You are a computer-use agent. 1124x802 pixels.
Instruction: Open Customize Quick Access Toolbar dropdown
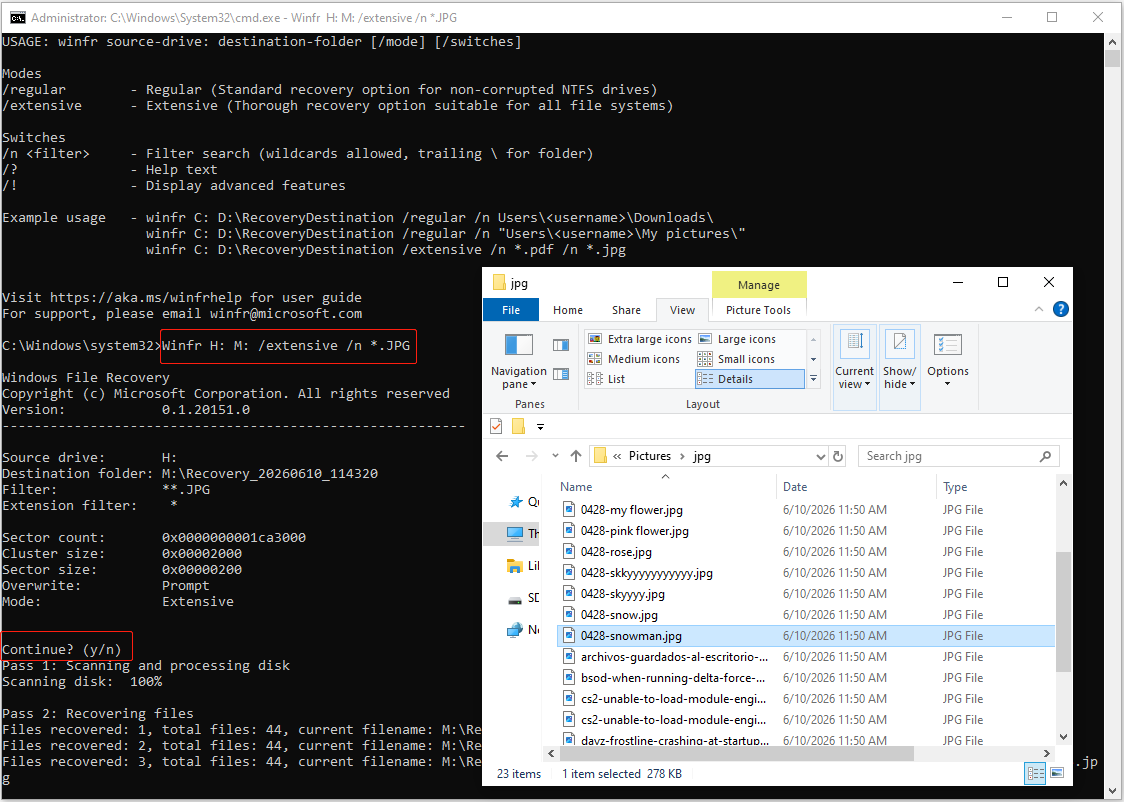(540, 427)
